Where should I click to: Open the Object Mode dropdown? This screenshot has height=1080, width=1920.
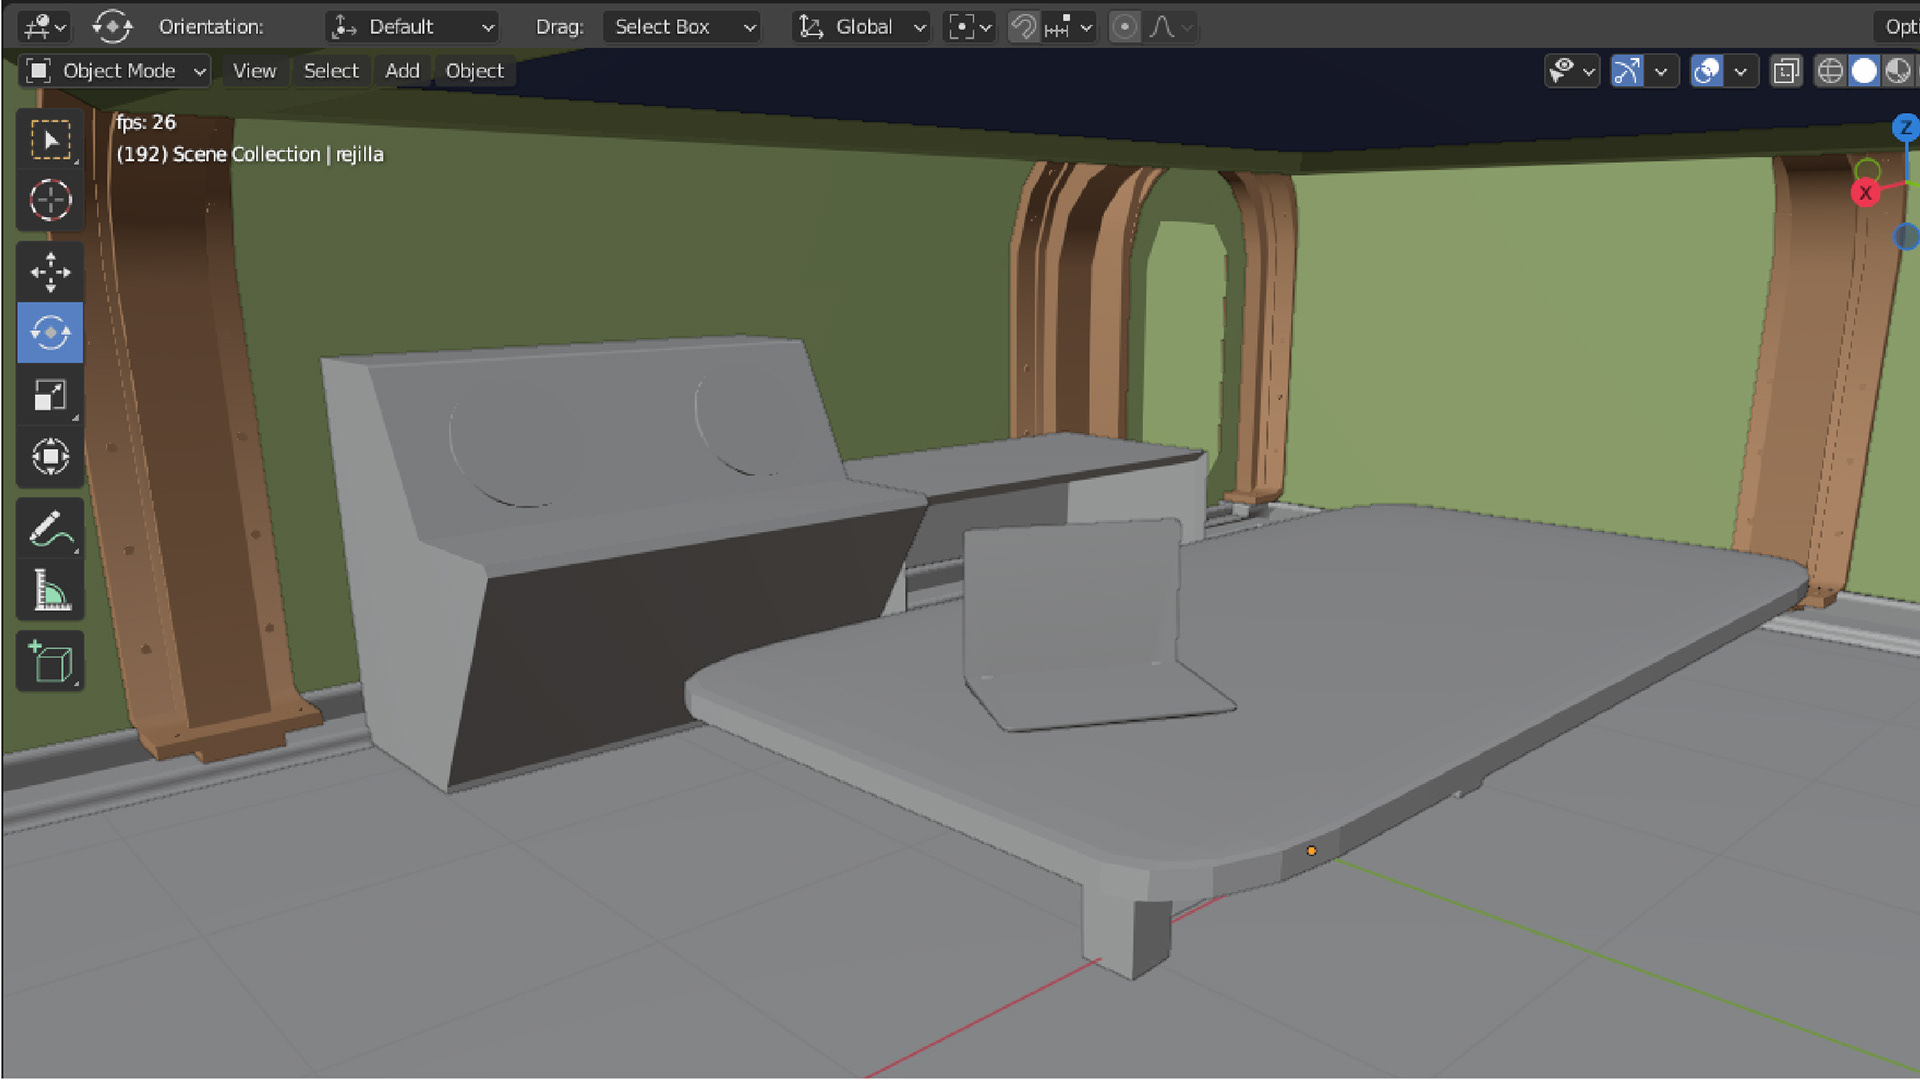pyautogui.click(x=116, y=71)
